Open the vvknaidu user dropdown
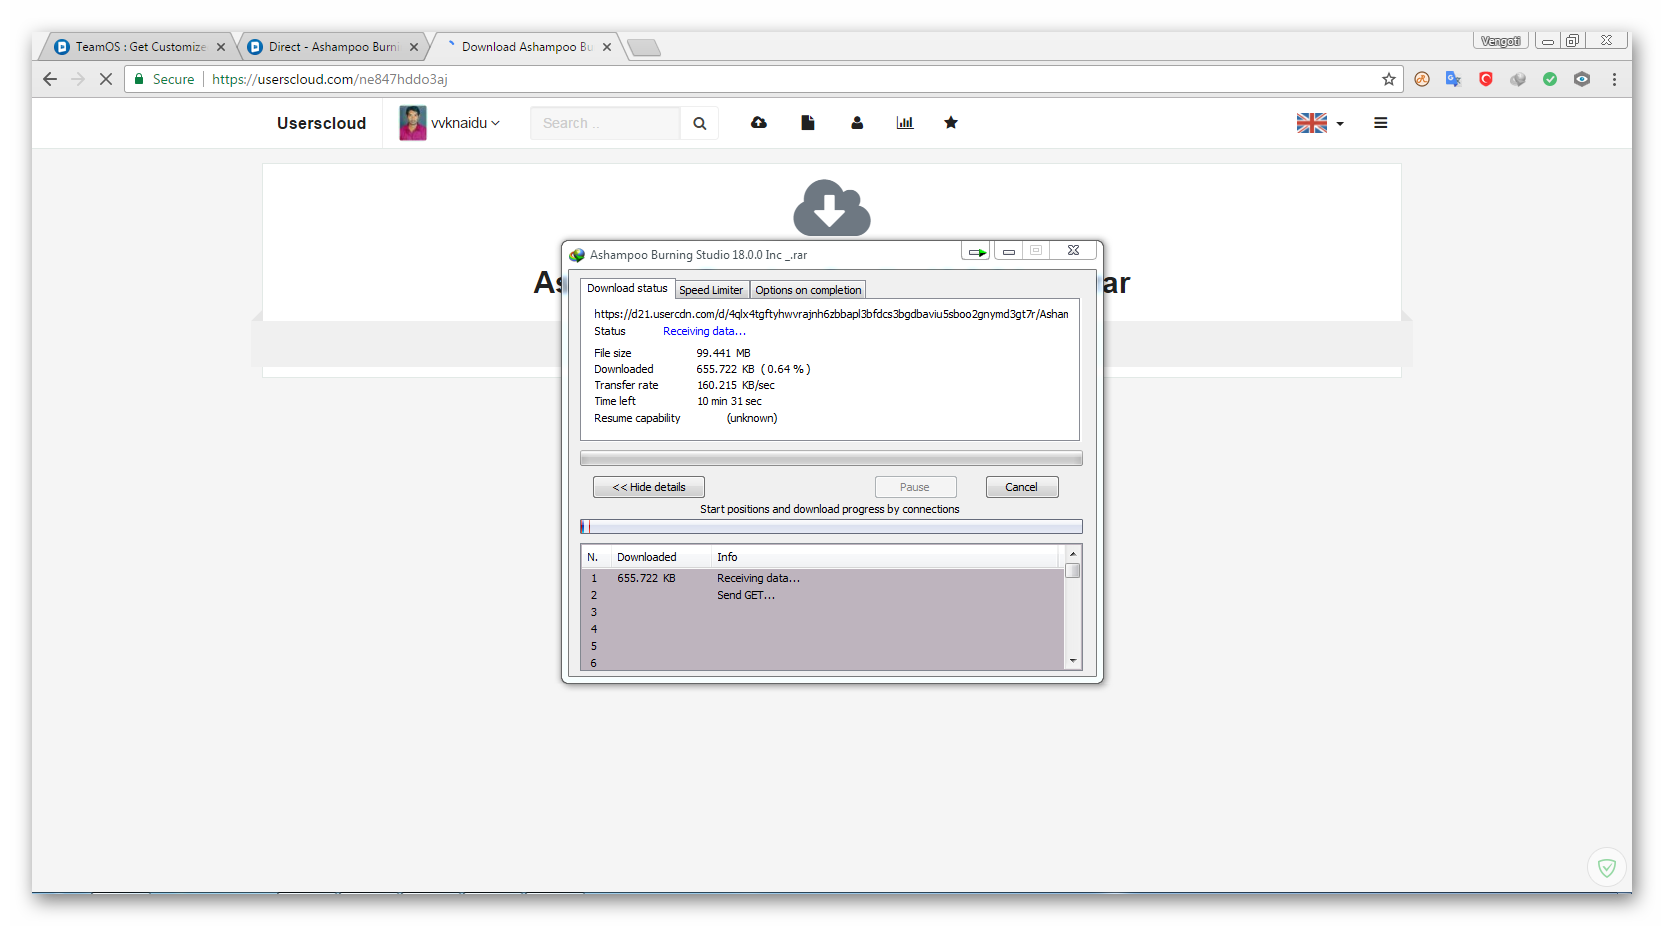The height and width of the screenshot is (926, 1664). click(465, 123)
